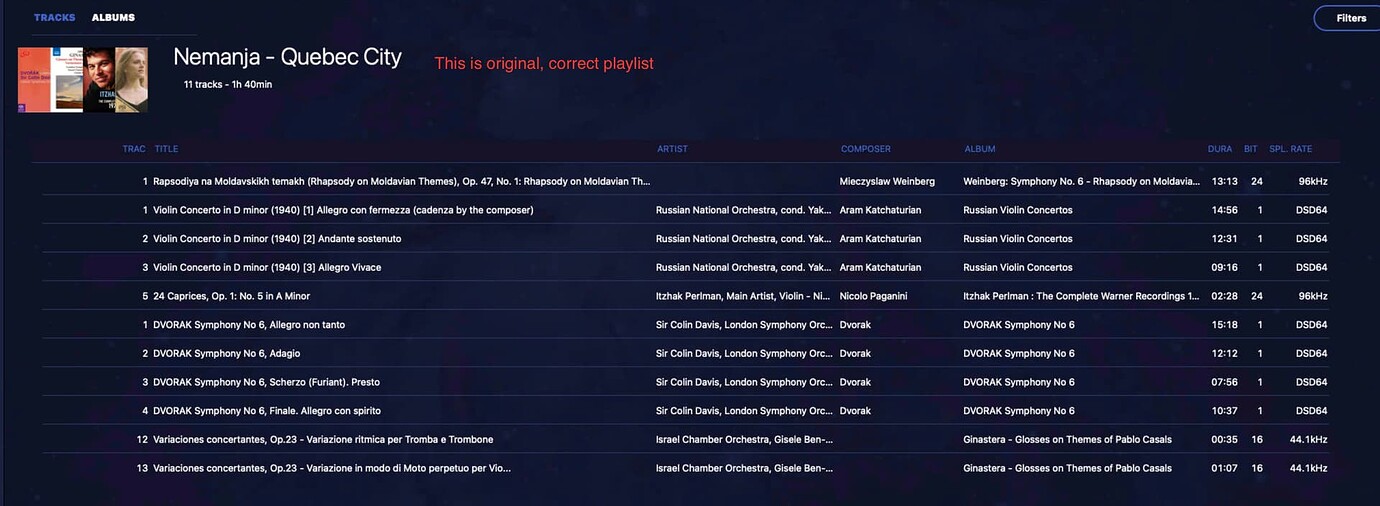Click Aram Katchaturian composer on Allegro Vivace
Screen dimensions: 1380x506
(880, 268)
